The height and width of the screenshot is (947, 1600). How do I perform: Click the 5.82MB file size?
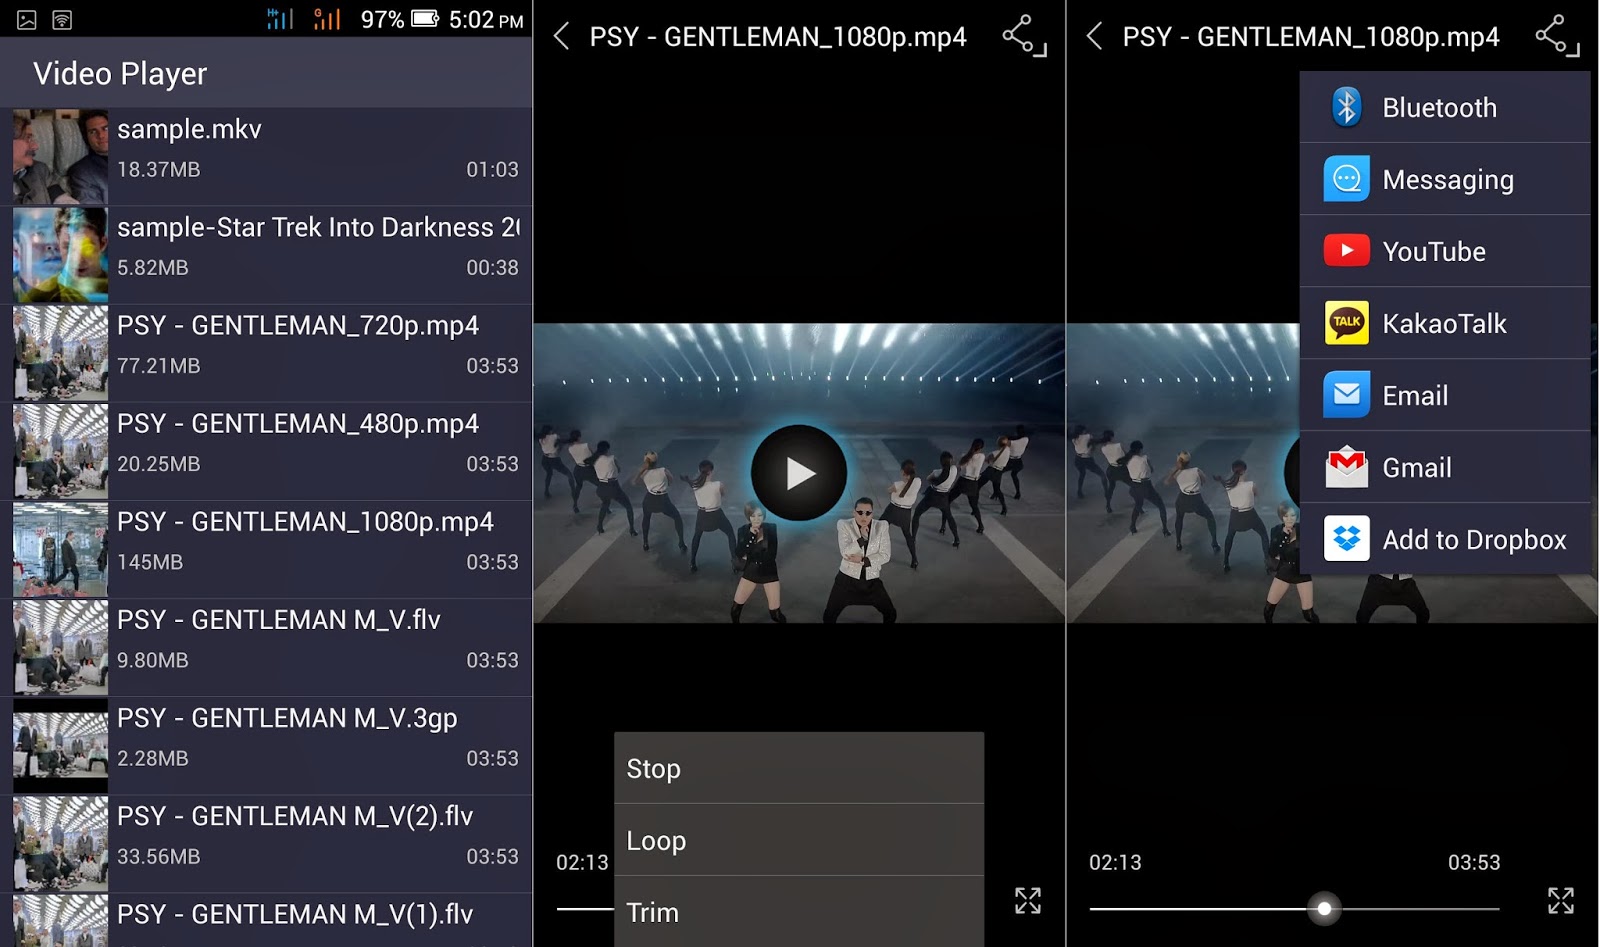pyautogui.click(x=153, y=267)
